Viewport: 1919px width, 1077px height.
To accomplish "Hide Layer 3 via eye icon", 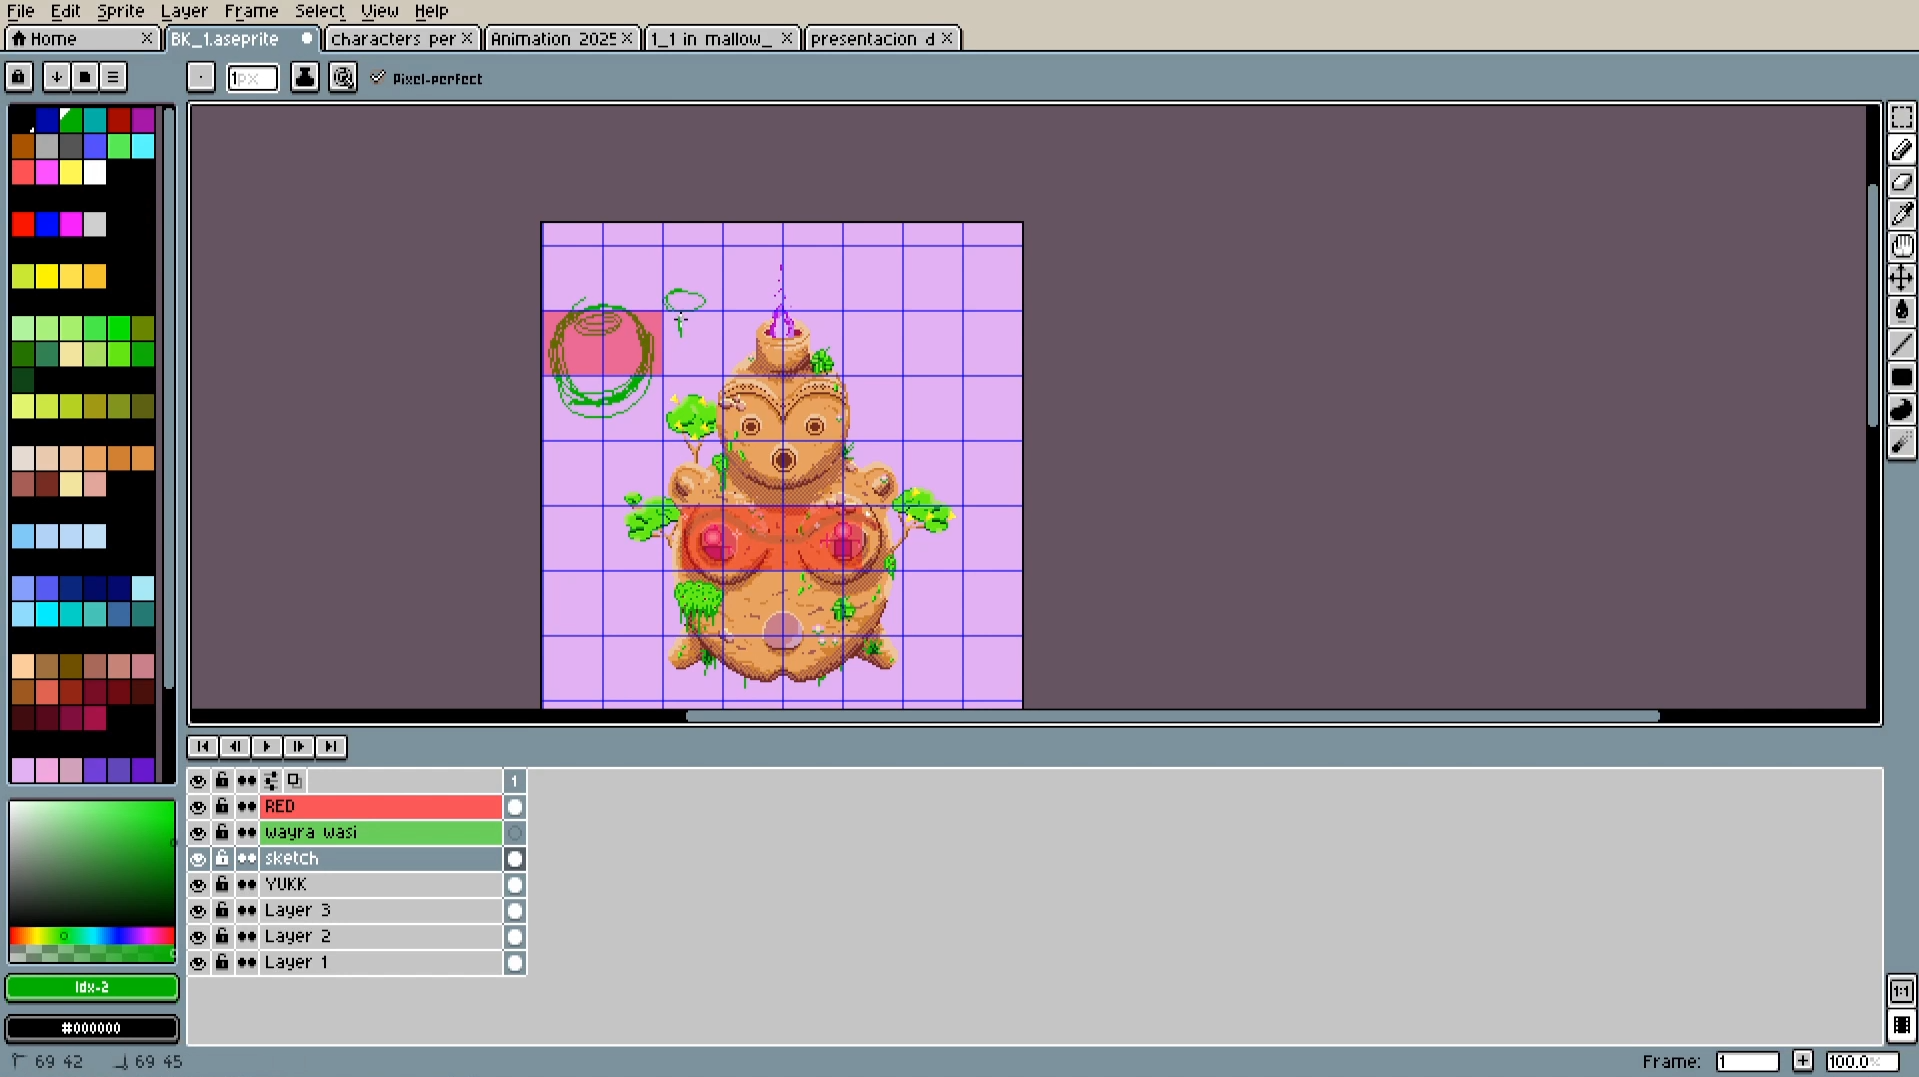I will (x=198, y=911).
